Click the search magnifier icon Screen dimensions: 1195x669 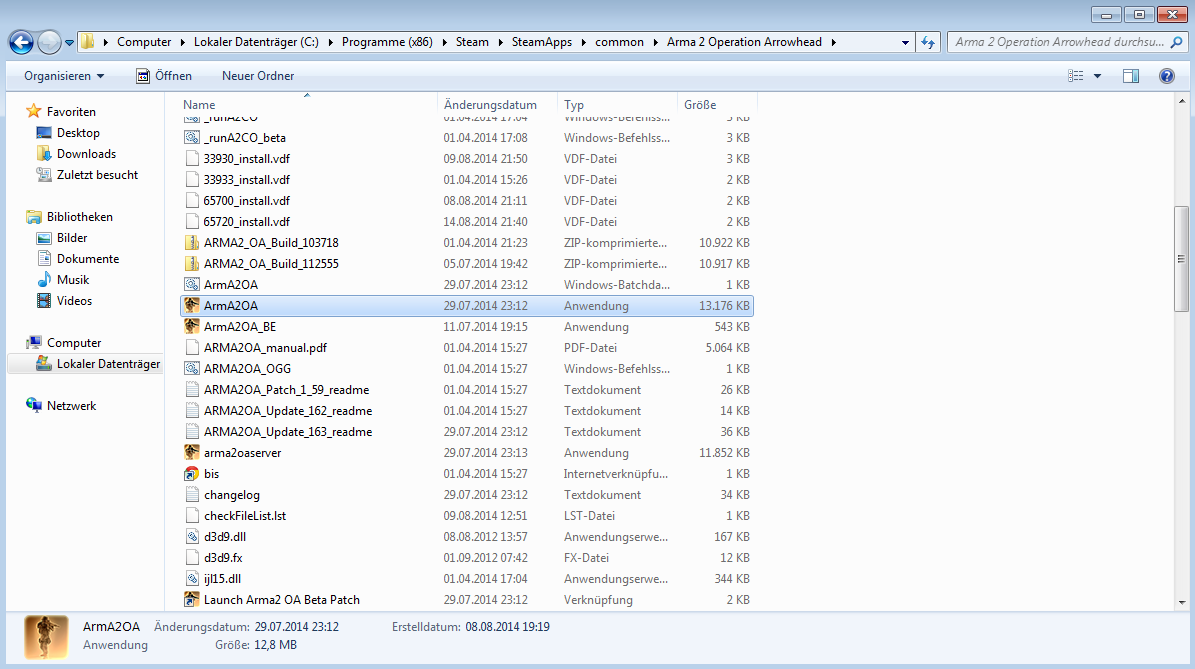[x=1177, y=42]
